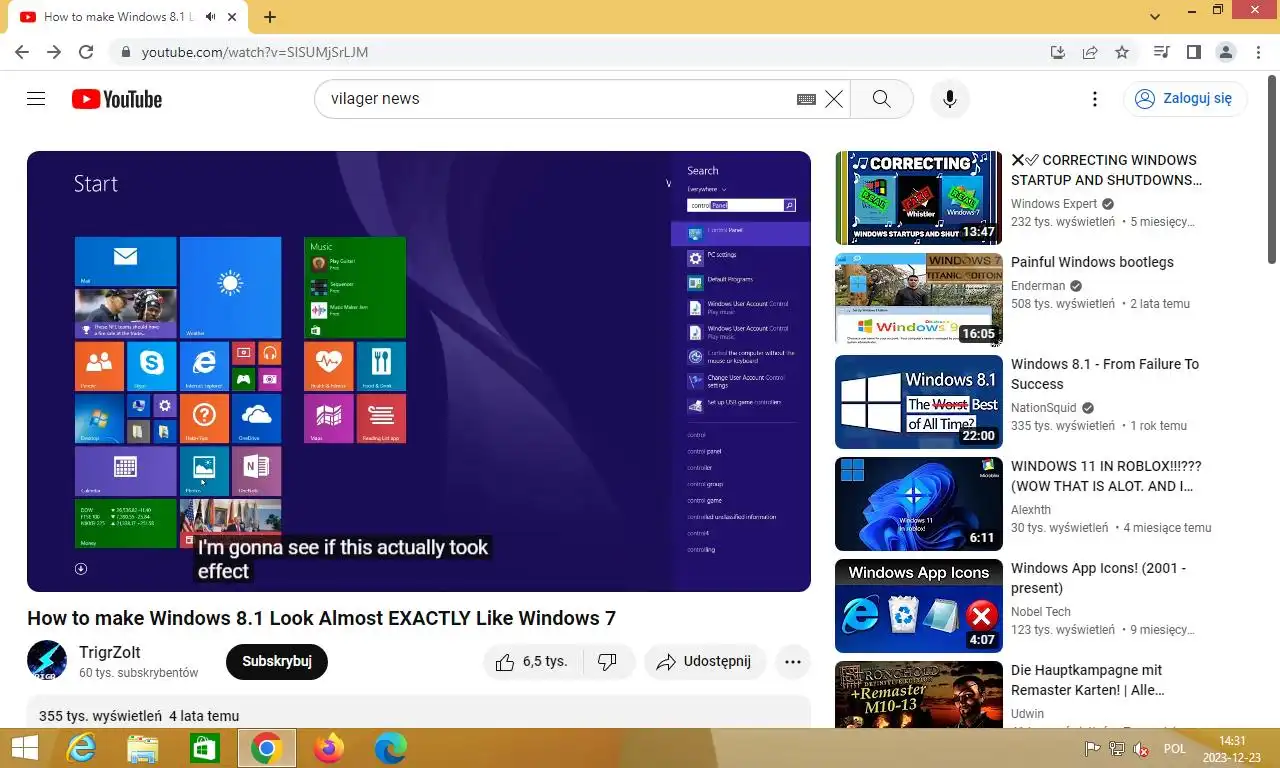
Task: Start voice search with the microphone icon
Action: pos(950,99)
